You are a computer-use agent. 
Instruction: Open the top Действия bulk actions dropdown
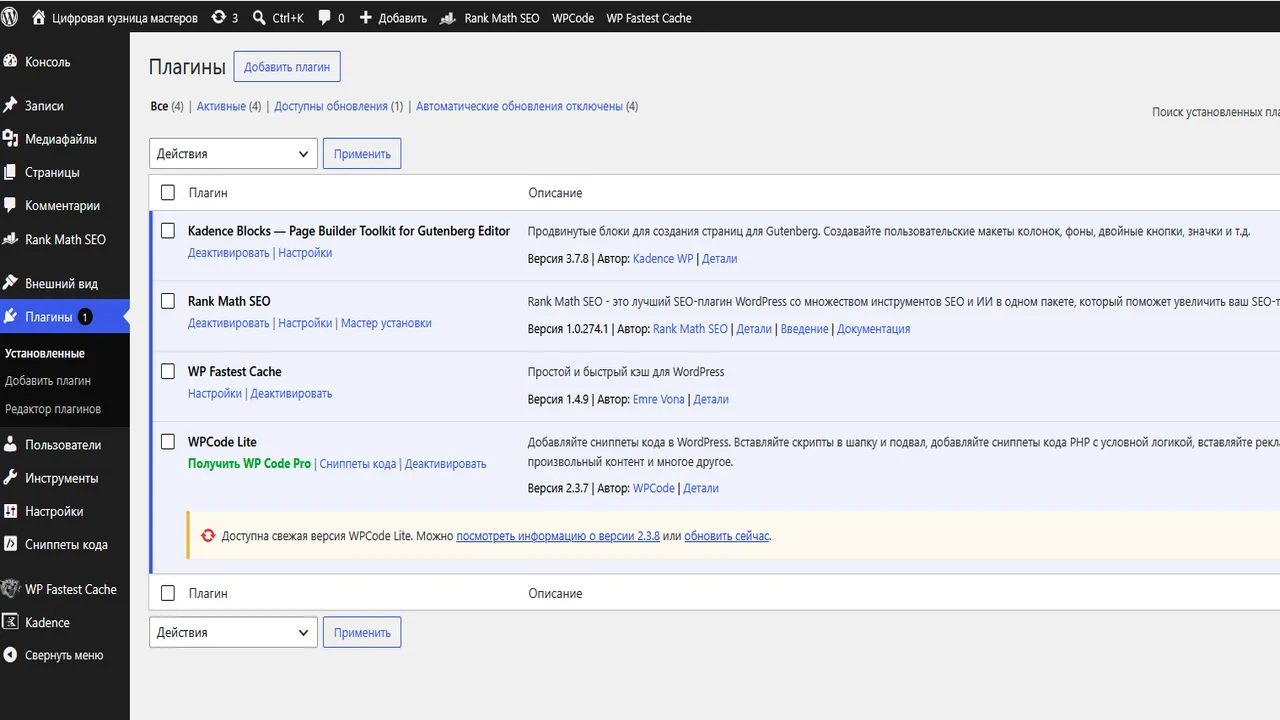coord(233,154)
